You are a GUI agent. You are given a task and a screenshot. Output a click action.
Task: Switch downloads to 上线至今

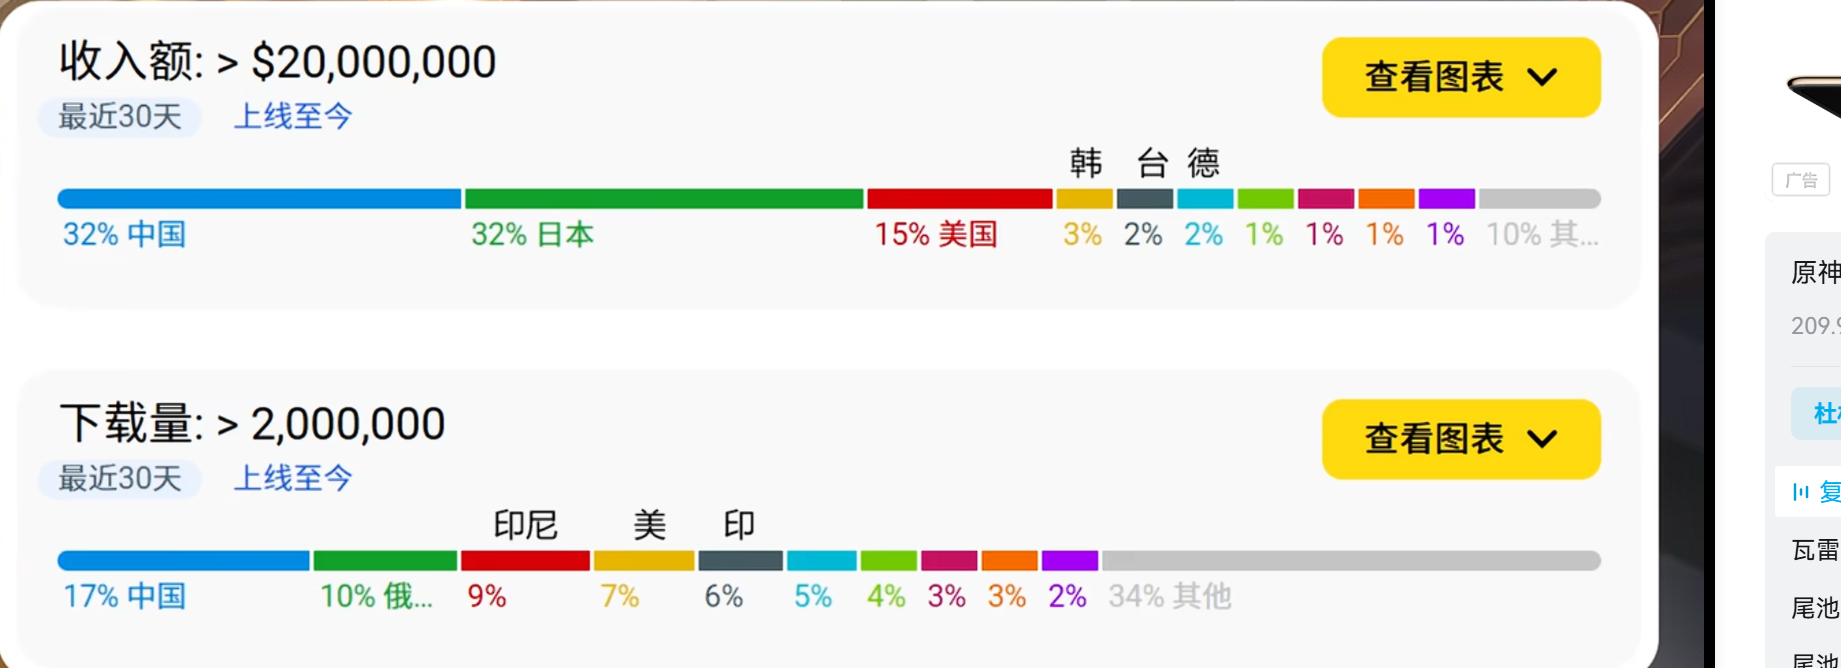pyautogui.click(x=293, y=479)
